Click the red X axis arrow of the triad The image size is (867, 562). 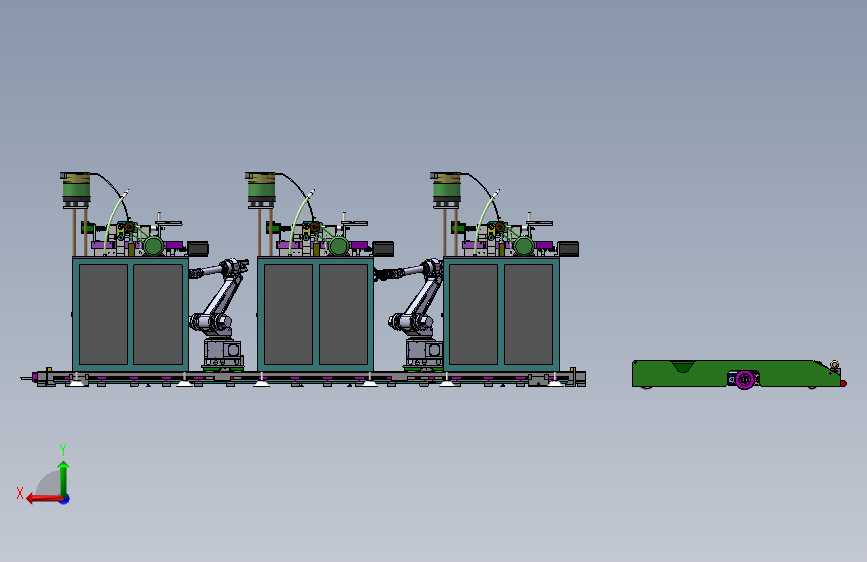[x=44, y=498]
